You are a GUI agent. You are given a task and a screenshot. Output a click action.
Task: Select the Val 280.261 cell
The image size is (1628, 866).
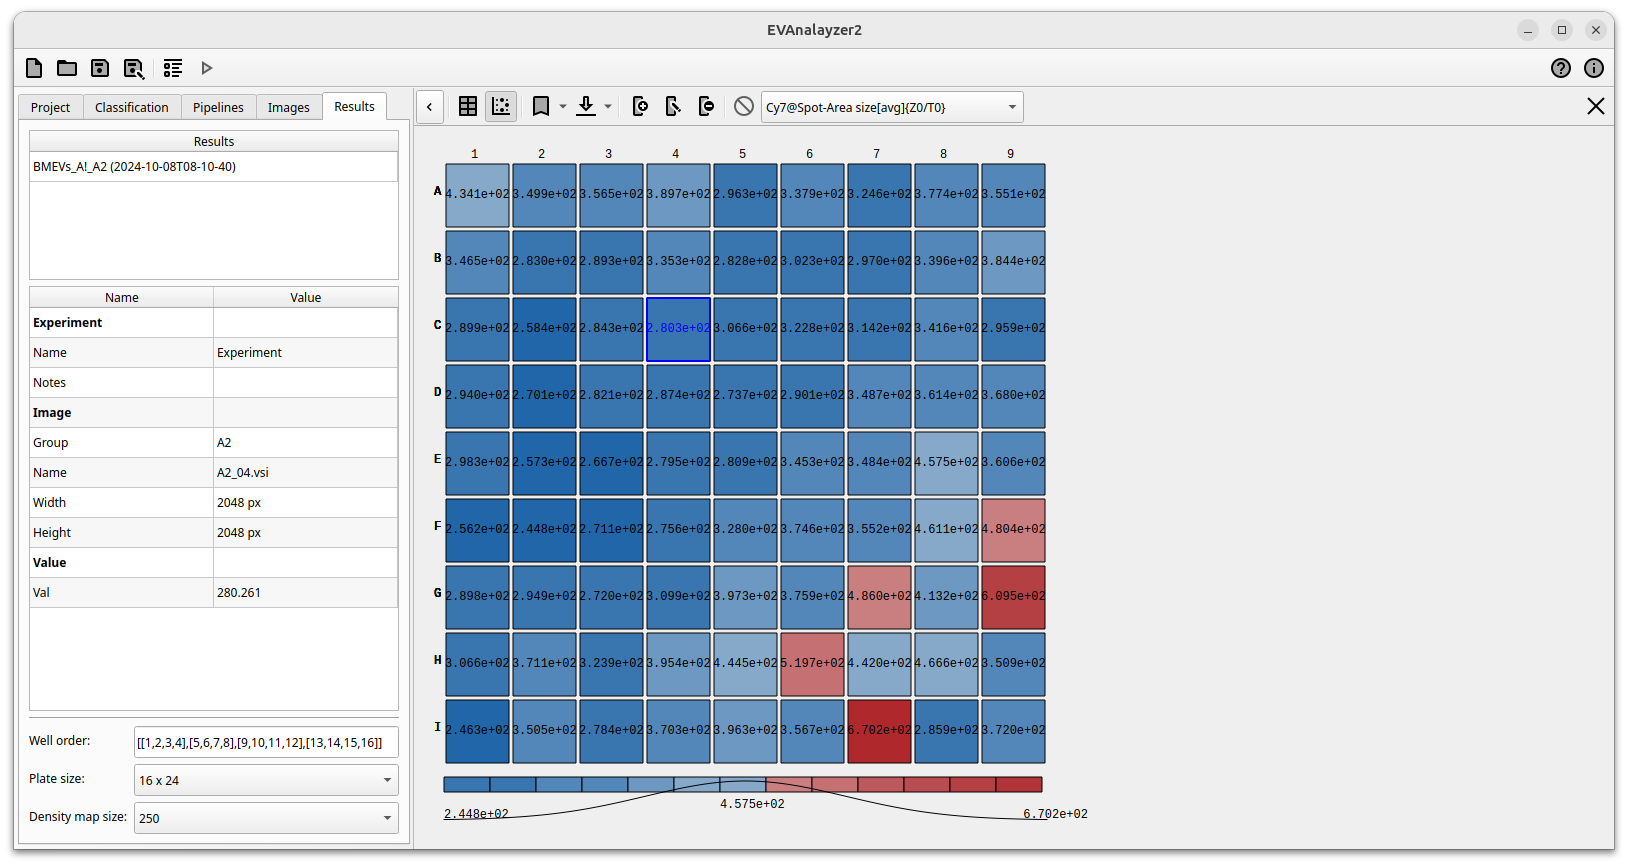pyautogui.click(x=306, y=592)
